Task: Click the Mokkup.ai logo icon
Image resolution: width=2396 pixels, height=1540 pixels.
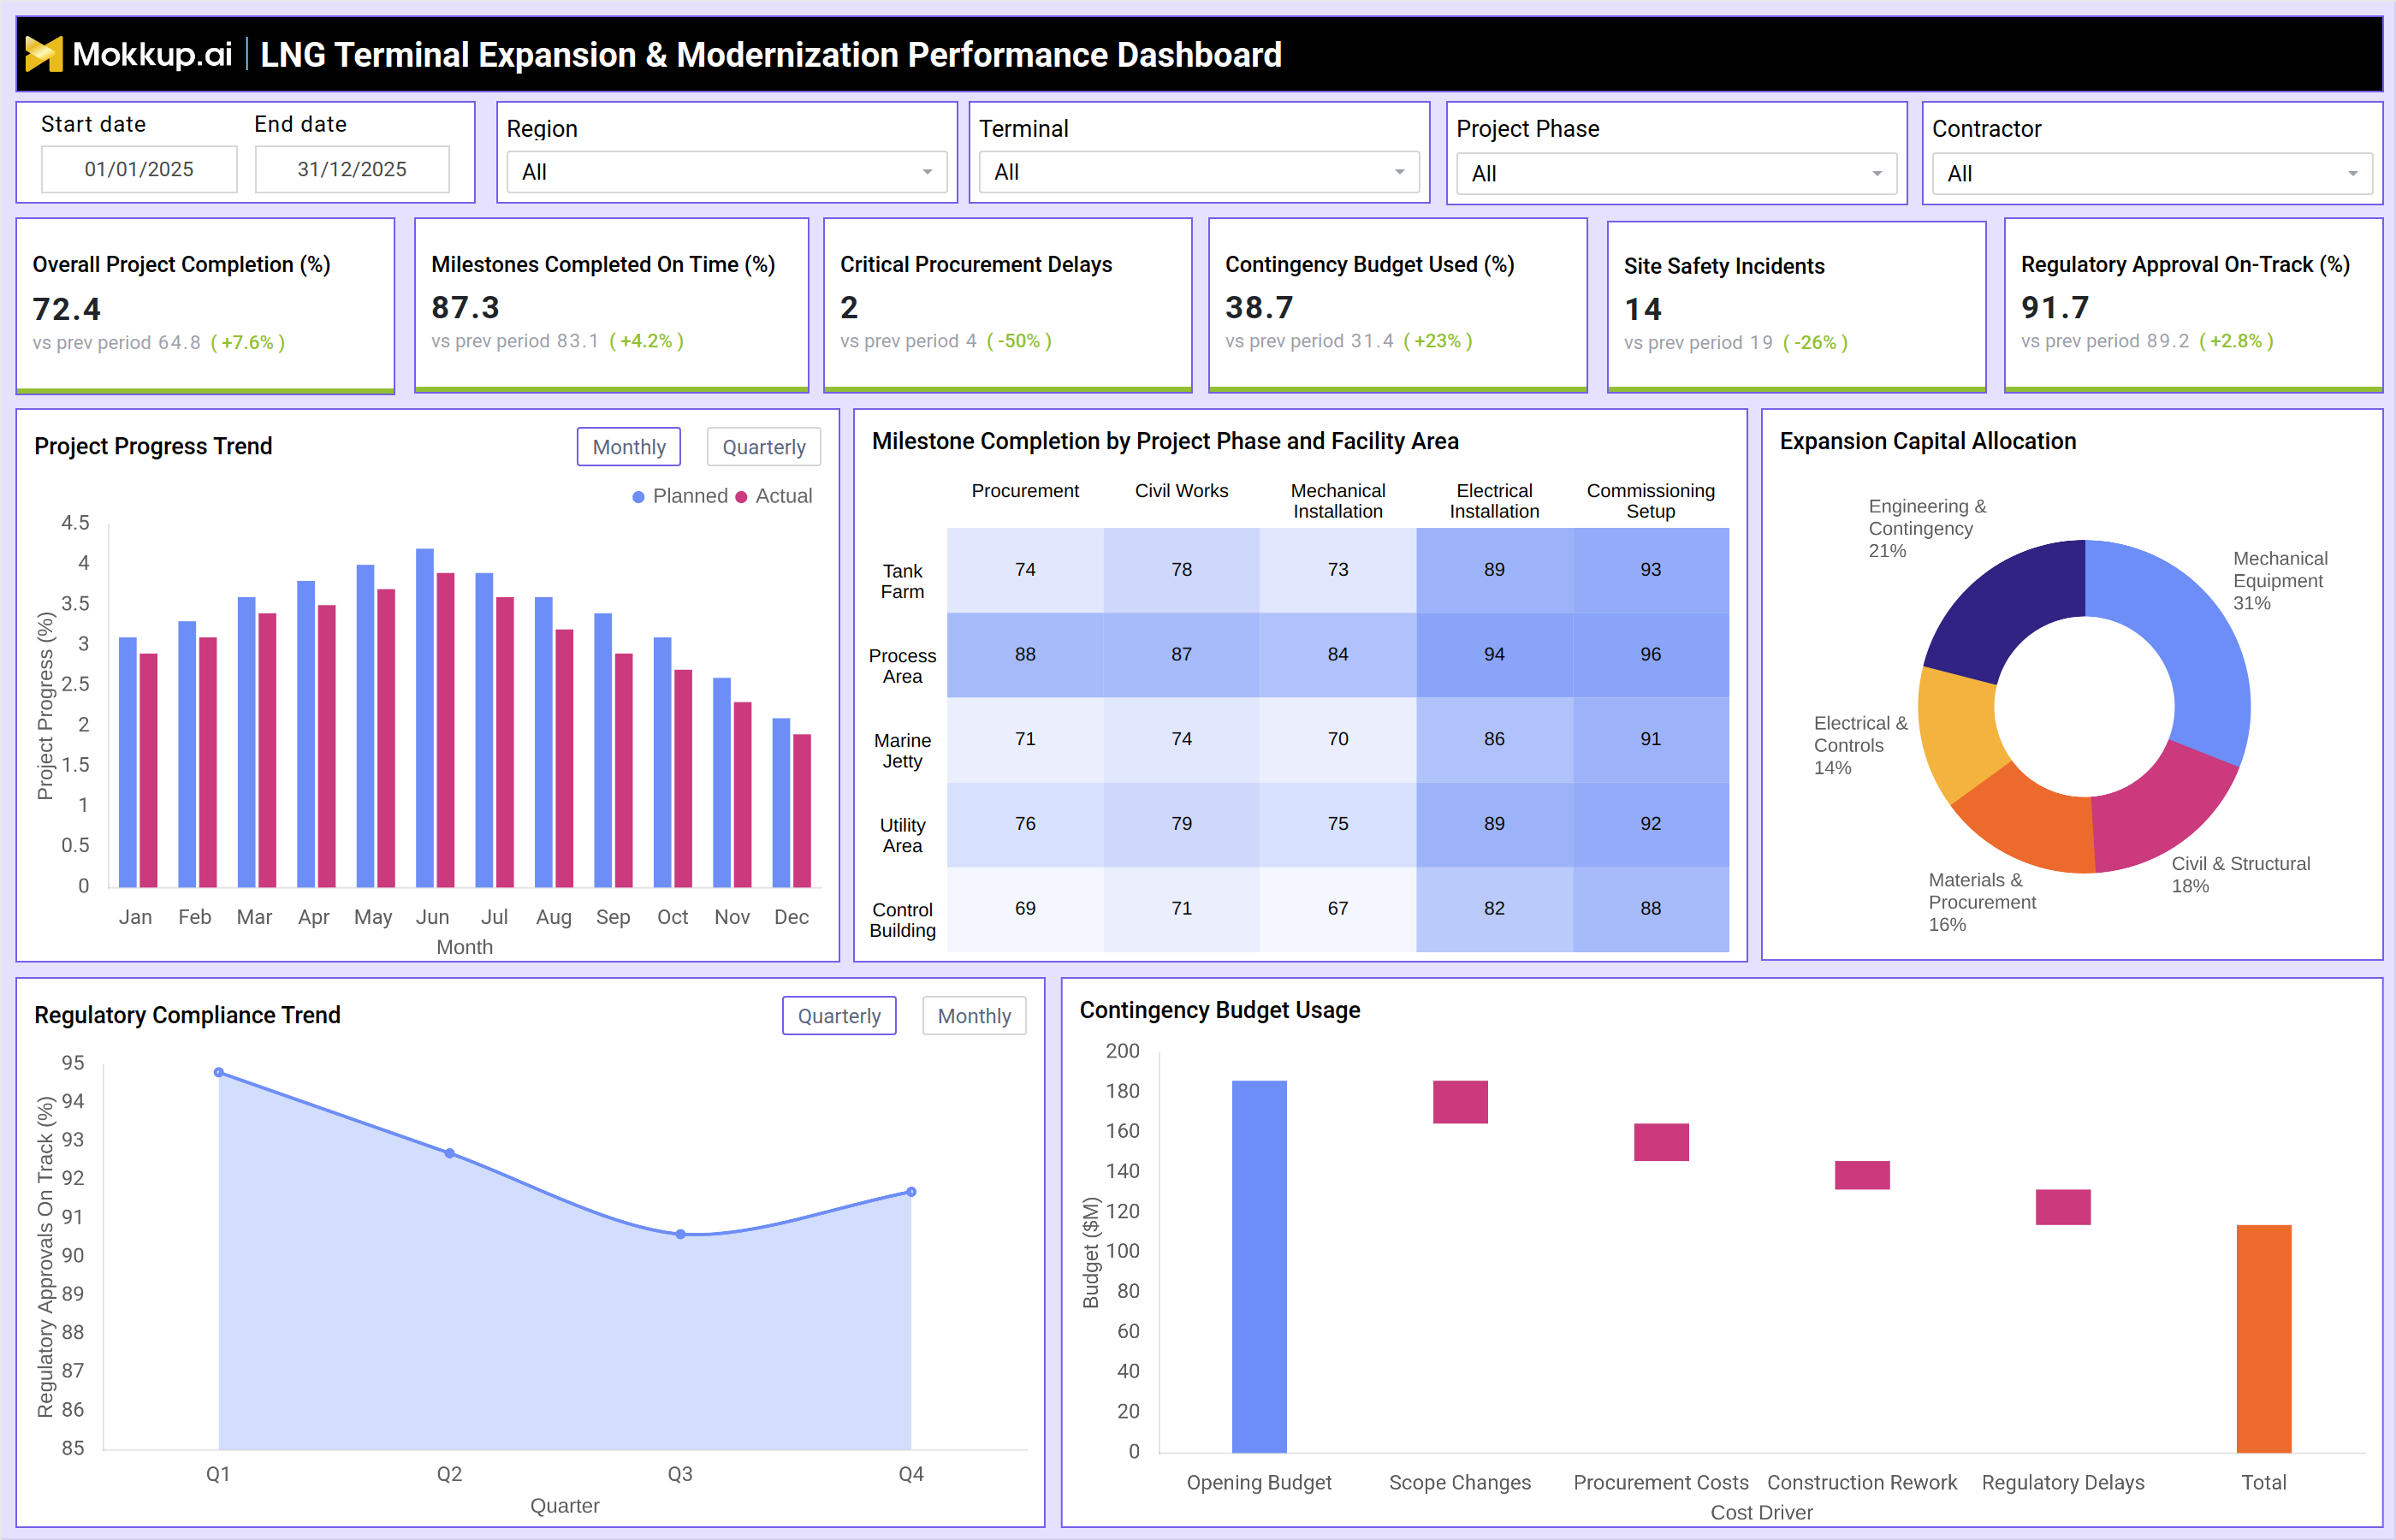Action: click(x=43, y=54)
